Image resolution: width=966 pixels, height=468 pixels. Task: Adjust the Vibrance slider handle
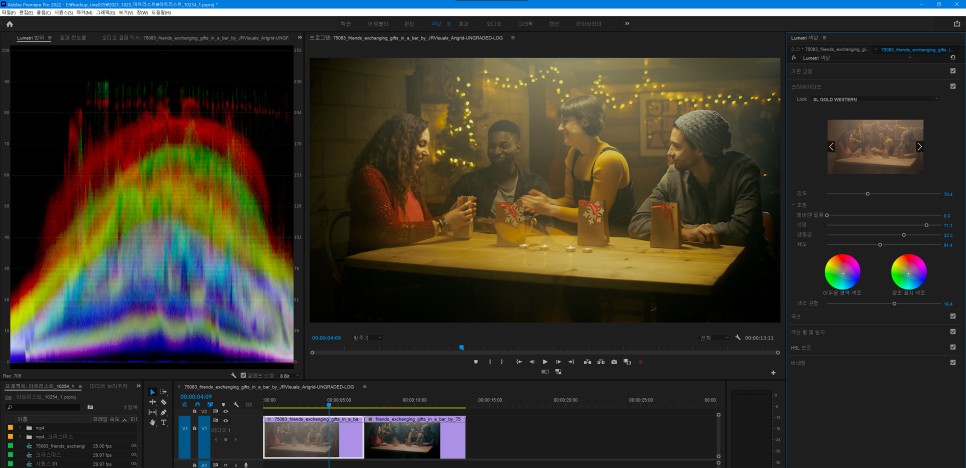pyautogui.click(x=904, y=235)
